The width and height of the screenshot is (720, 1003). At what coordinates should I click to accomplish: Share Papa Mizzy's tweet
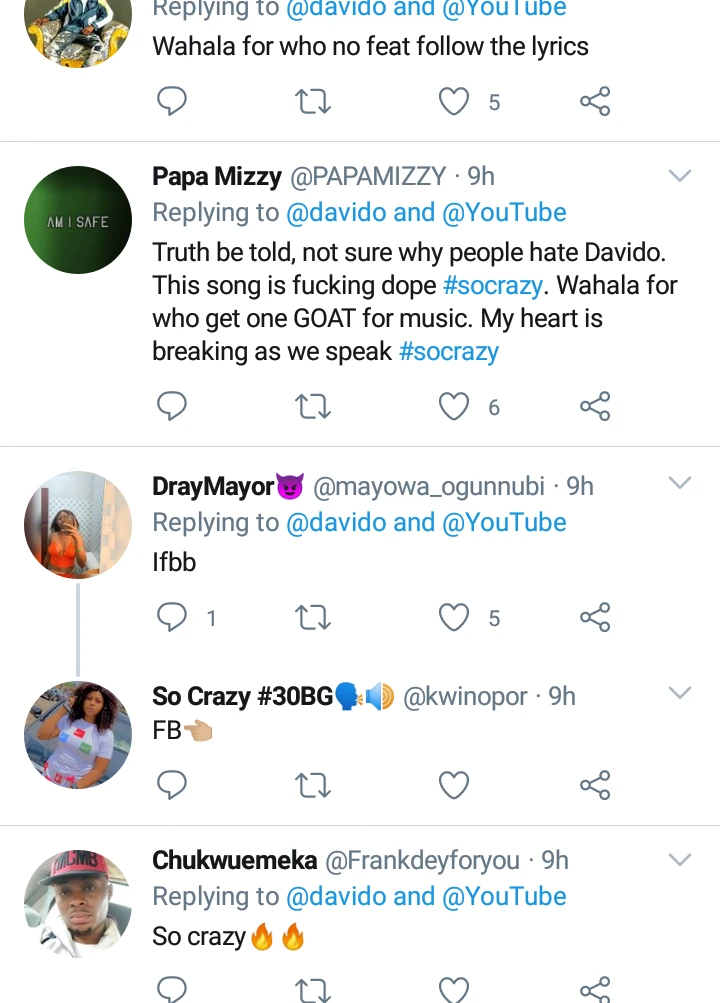point(595,406)
